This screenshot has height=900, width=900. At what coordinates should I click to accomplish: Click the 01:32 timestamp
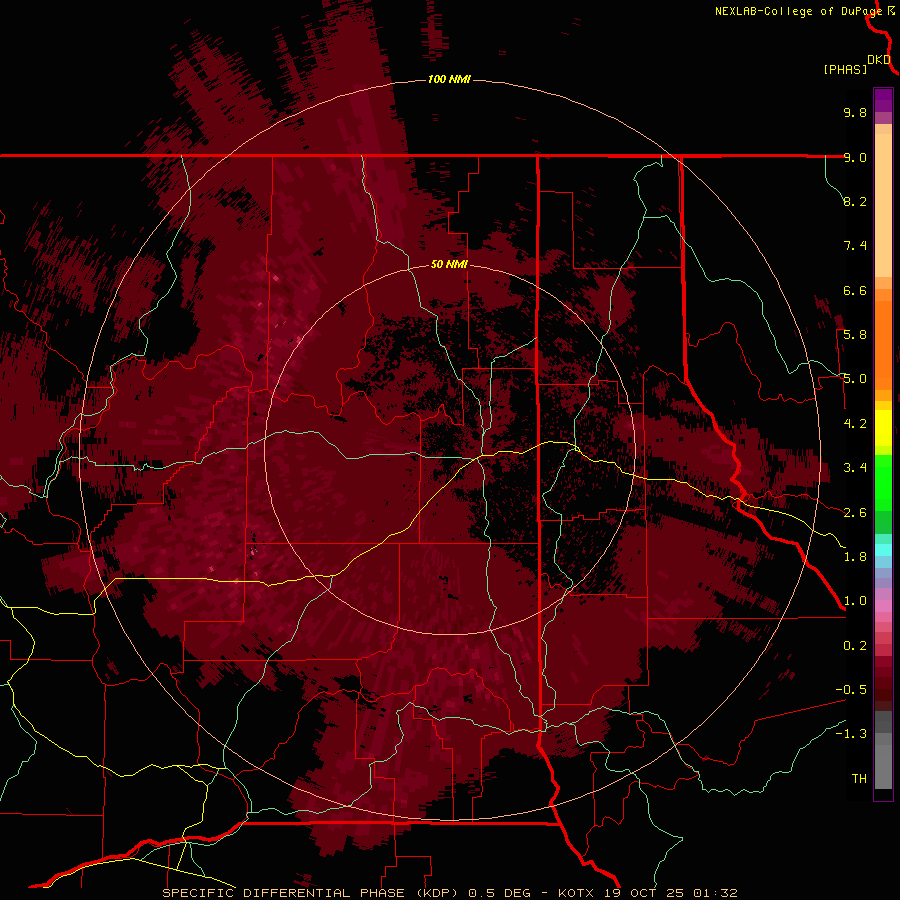click(x=714, y=893)
